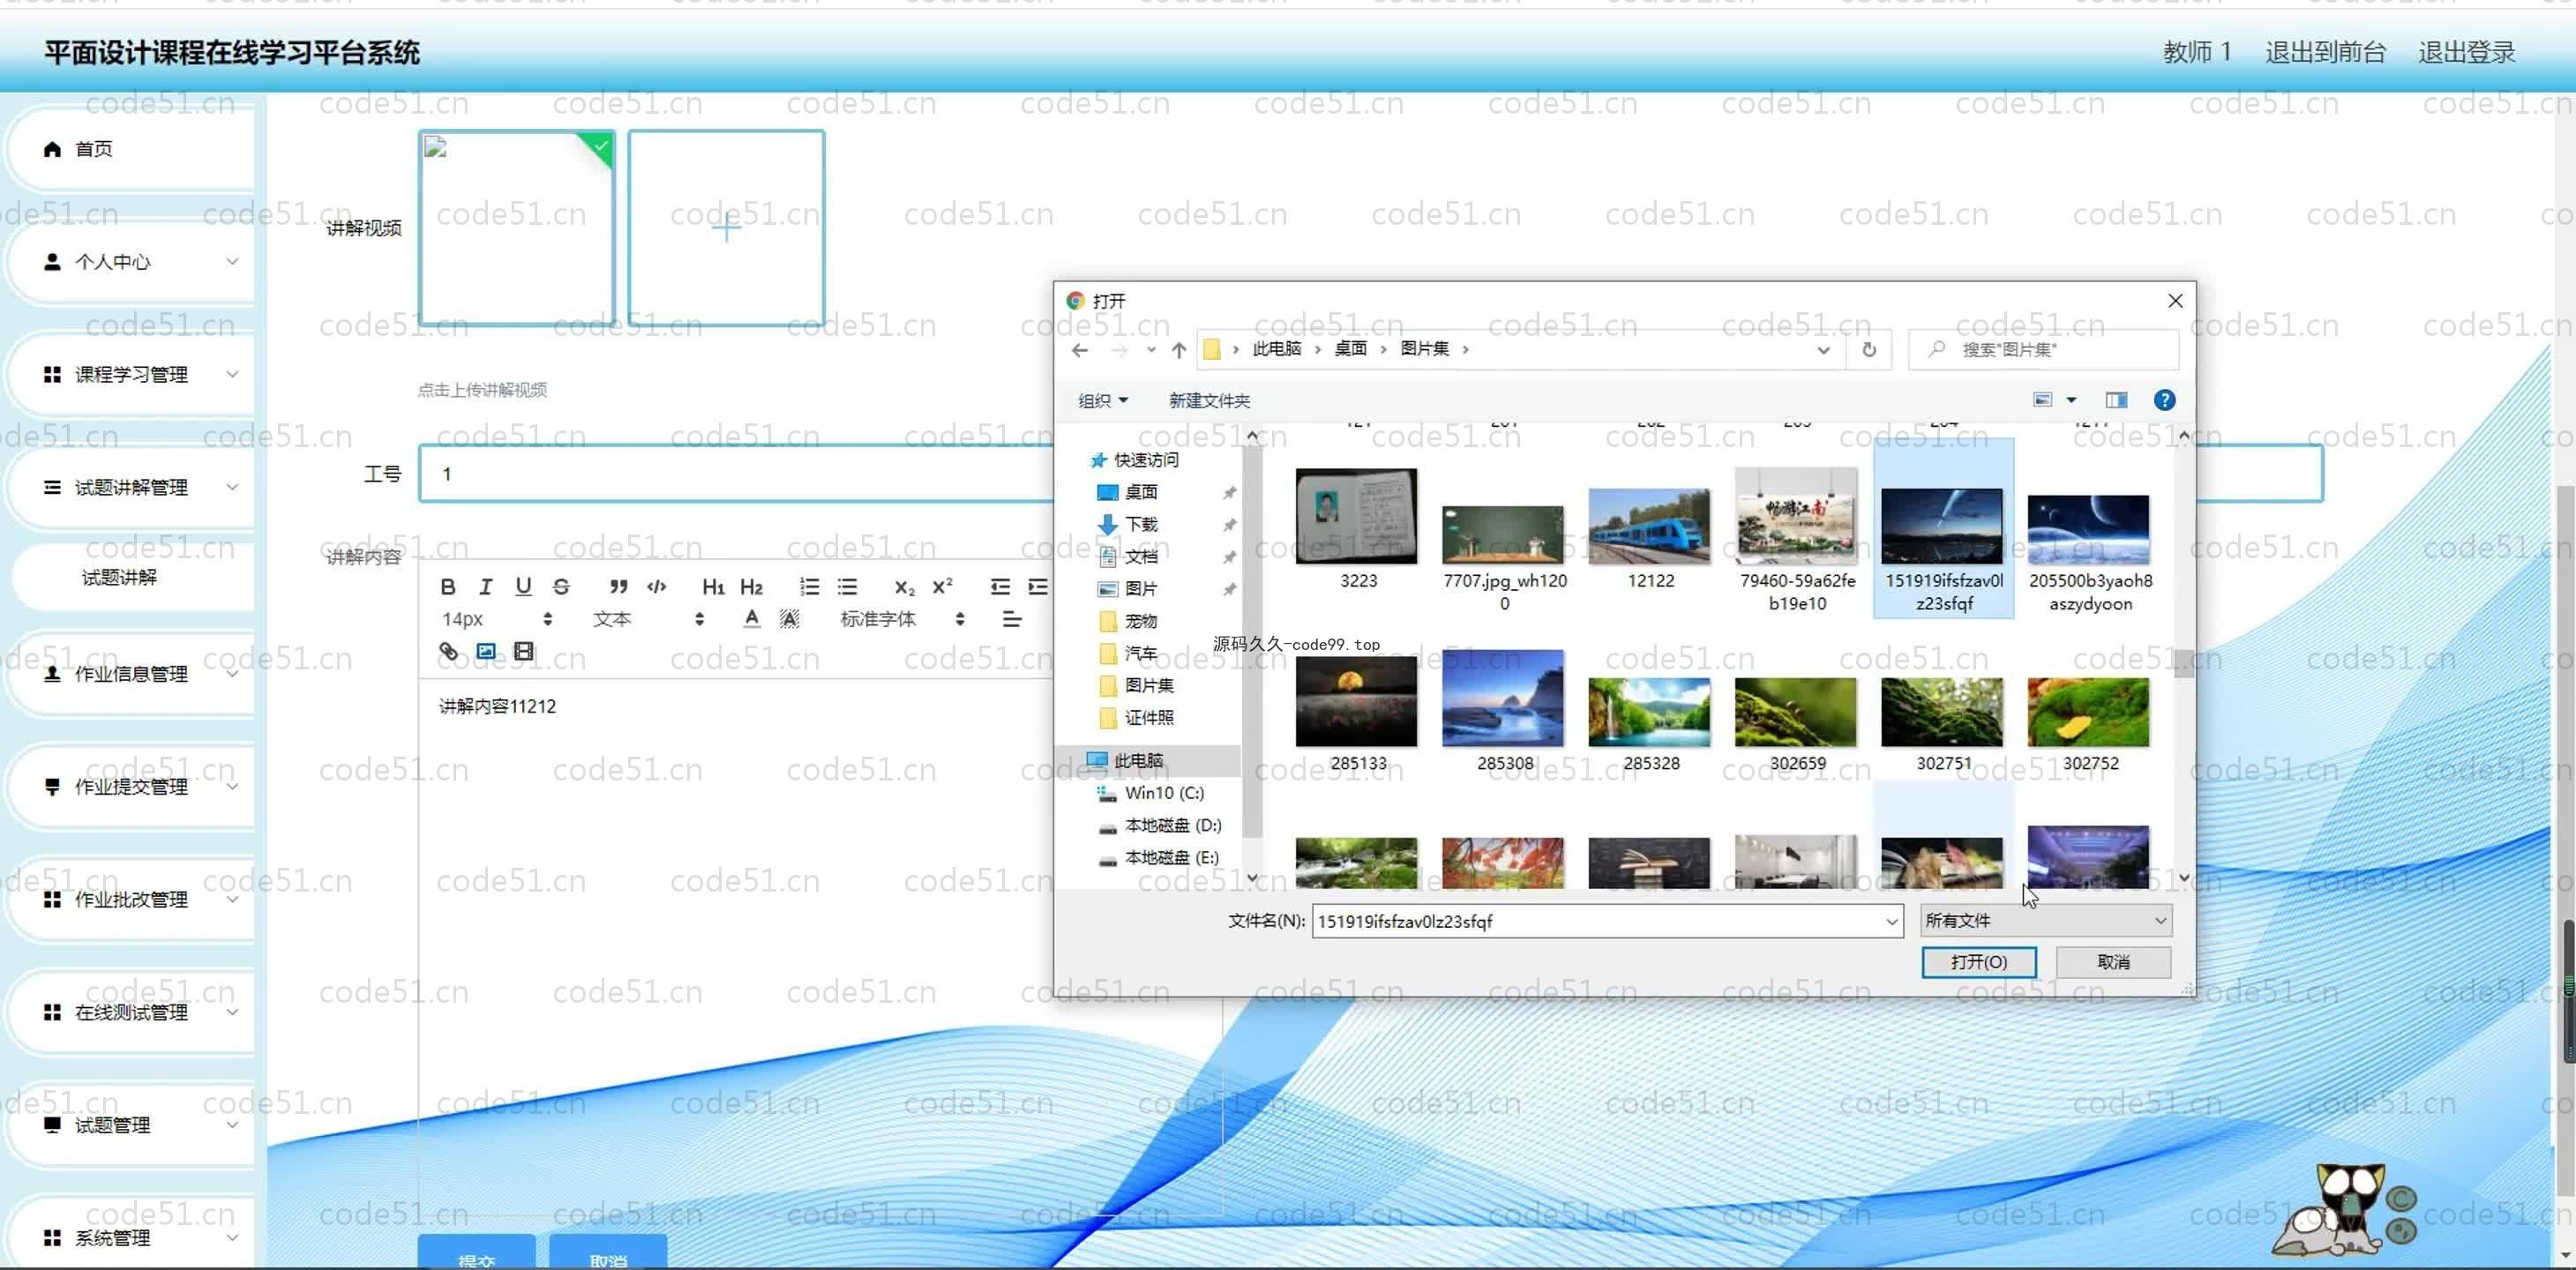Viewport: 2576px width, 1270px height.
Task: Pick text background color in editor
Action: [x=789, y=619]
